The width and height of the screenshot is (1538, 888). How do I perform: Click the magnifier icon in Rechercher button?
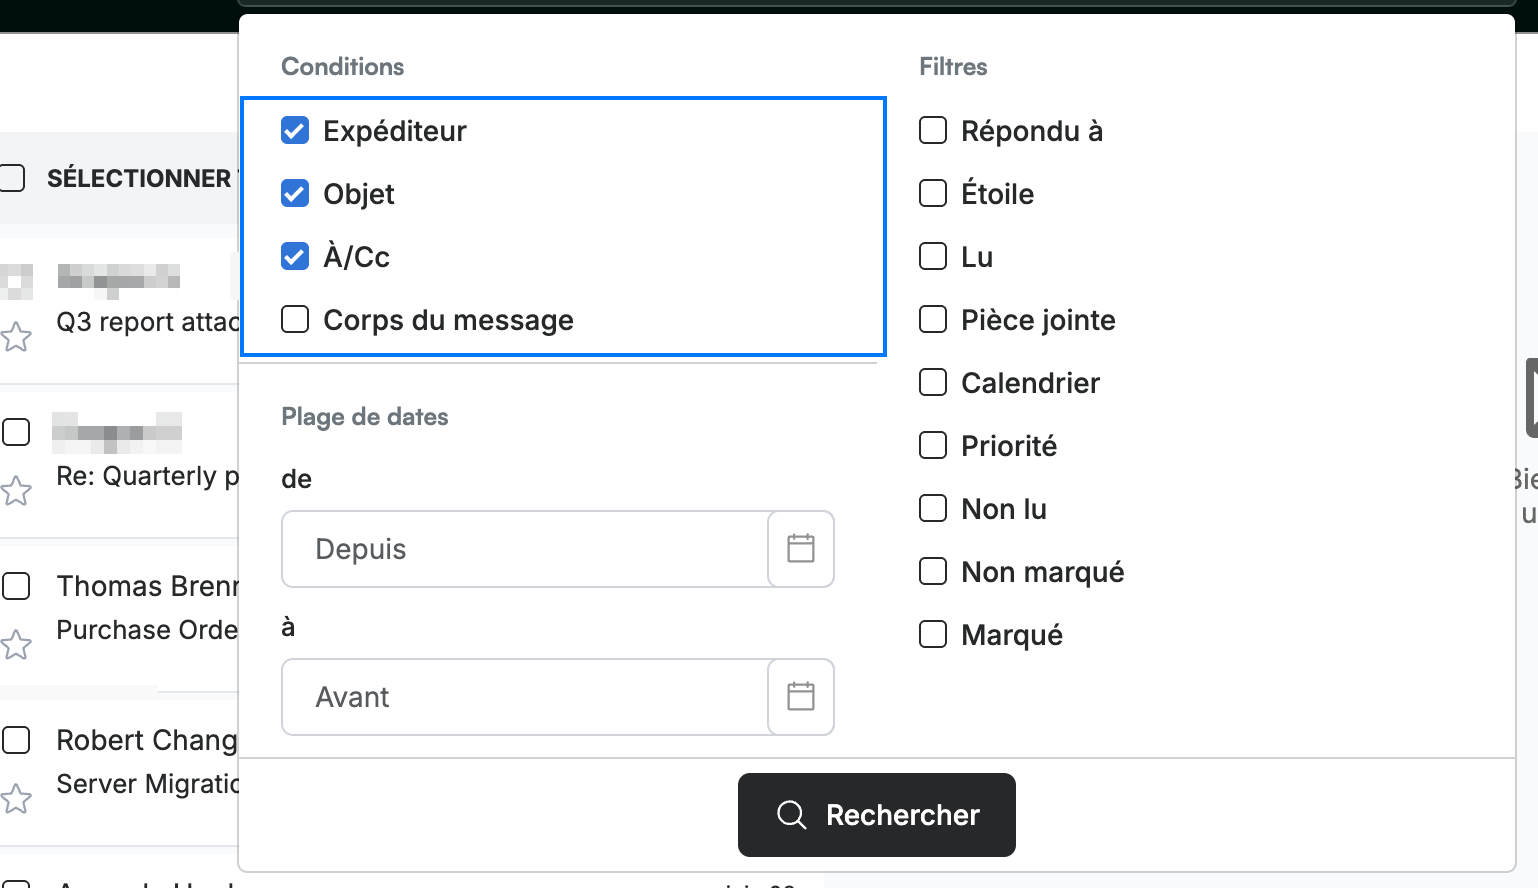tap(791, 815)
